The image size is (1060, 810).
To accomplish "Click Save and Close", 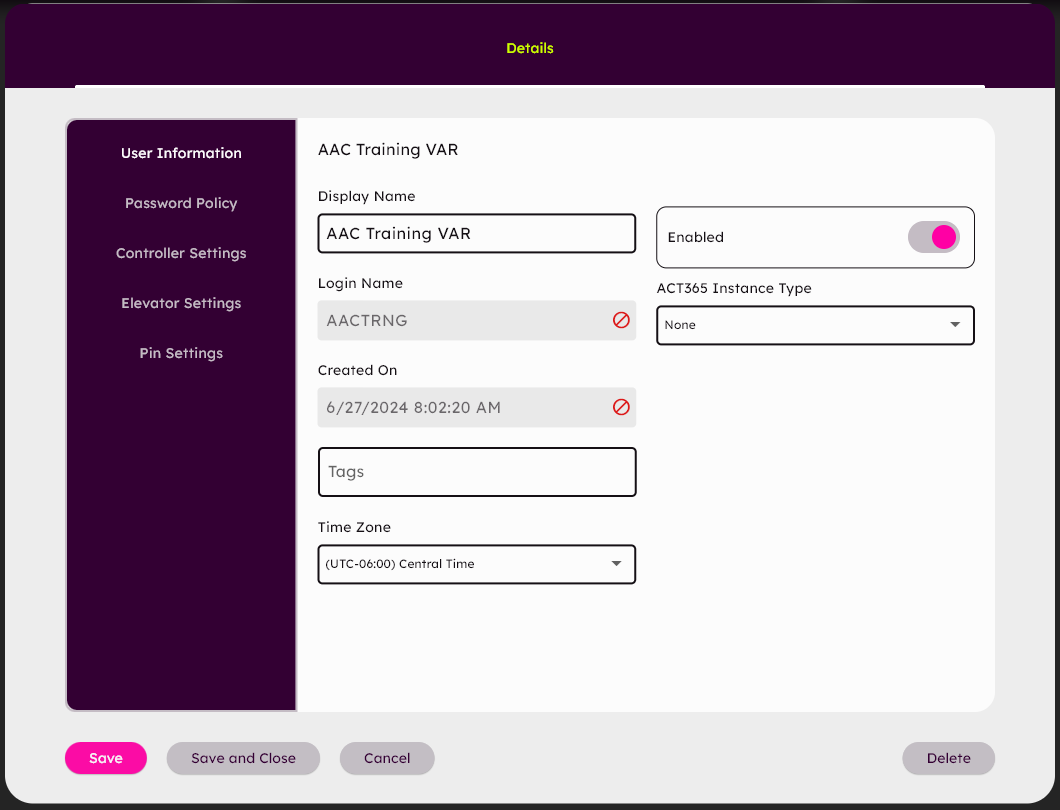I will click(x=243, y=758).
